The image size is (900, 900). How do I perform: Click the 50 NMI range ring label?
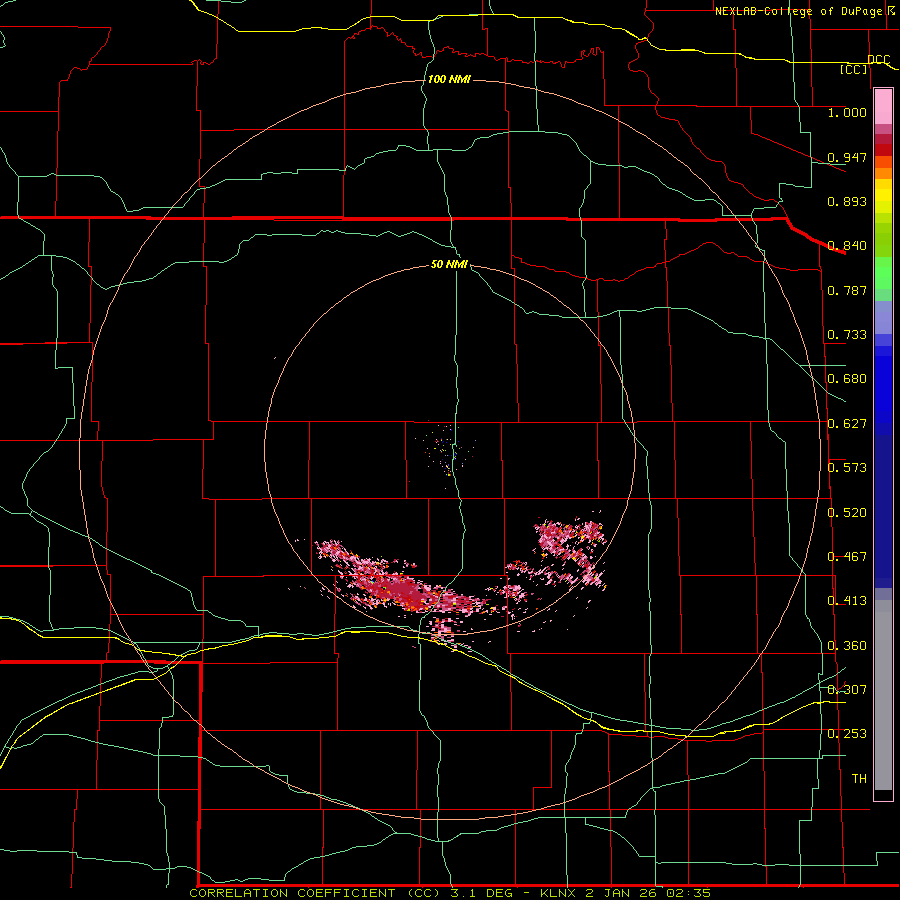pos(449,264)
